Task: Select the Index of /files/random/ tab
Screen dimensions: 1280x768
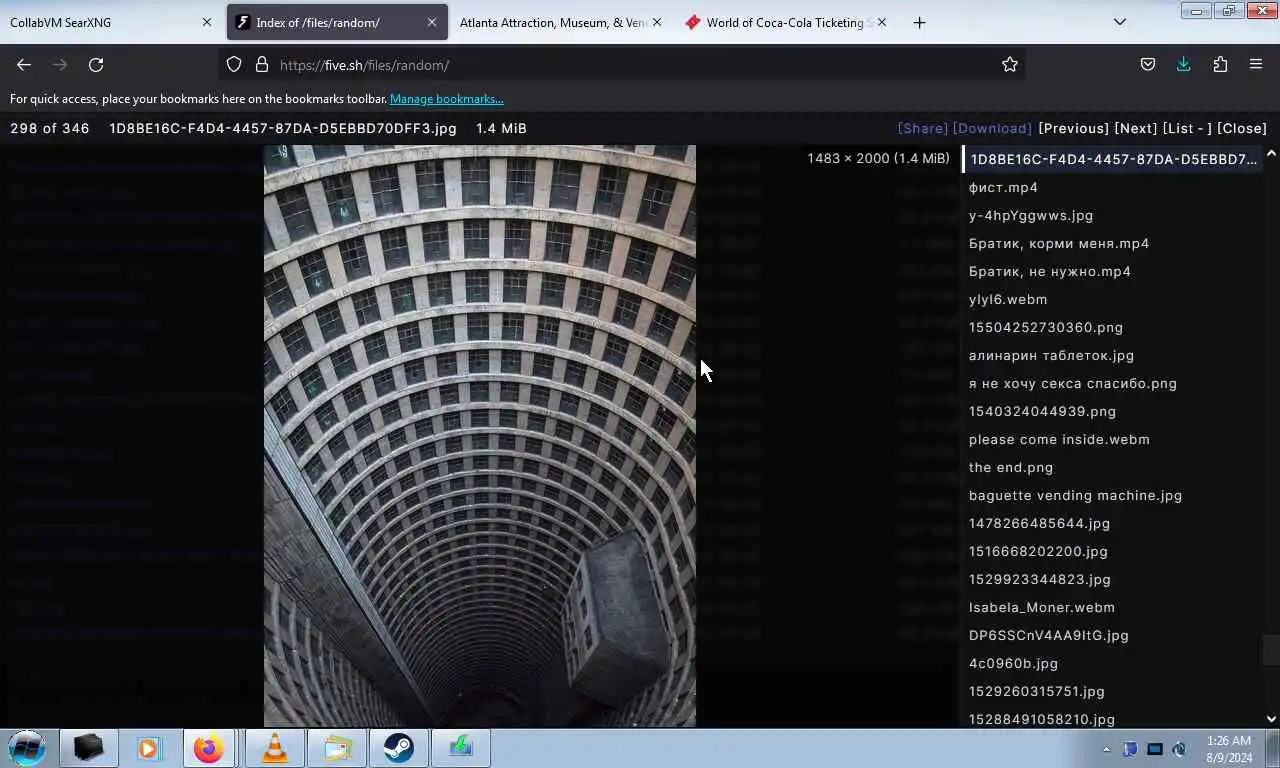Action: (335, 22)
